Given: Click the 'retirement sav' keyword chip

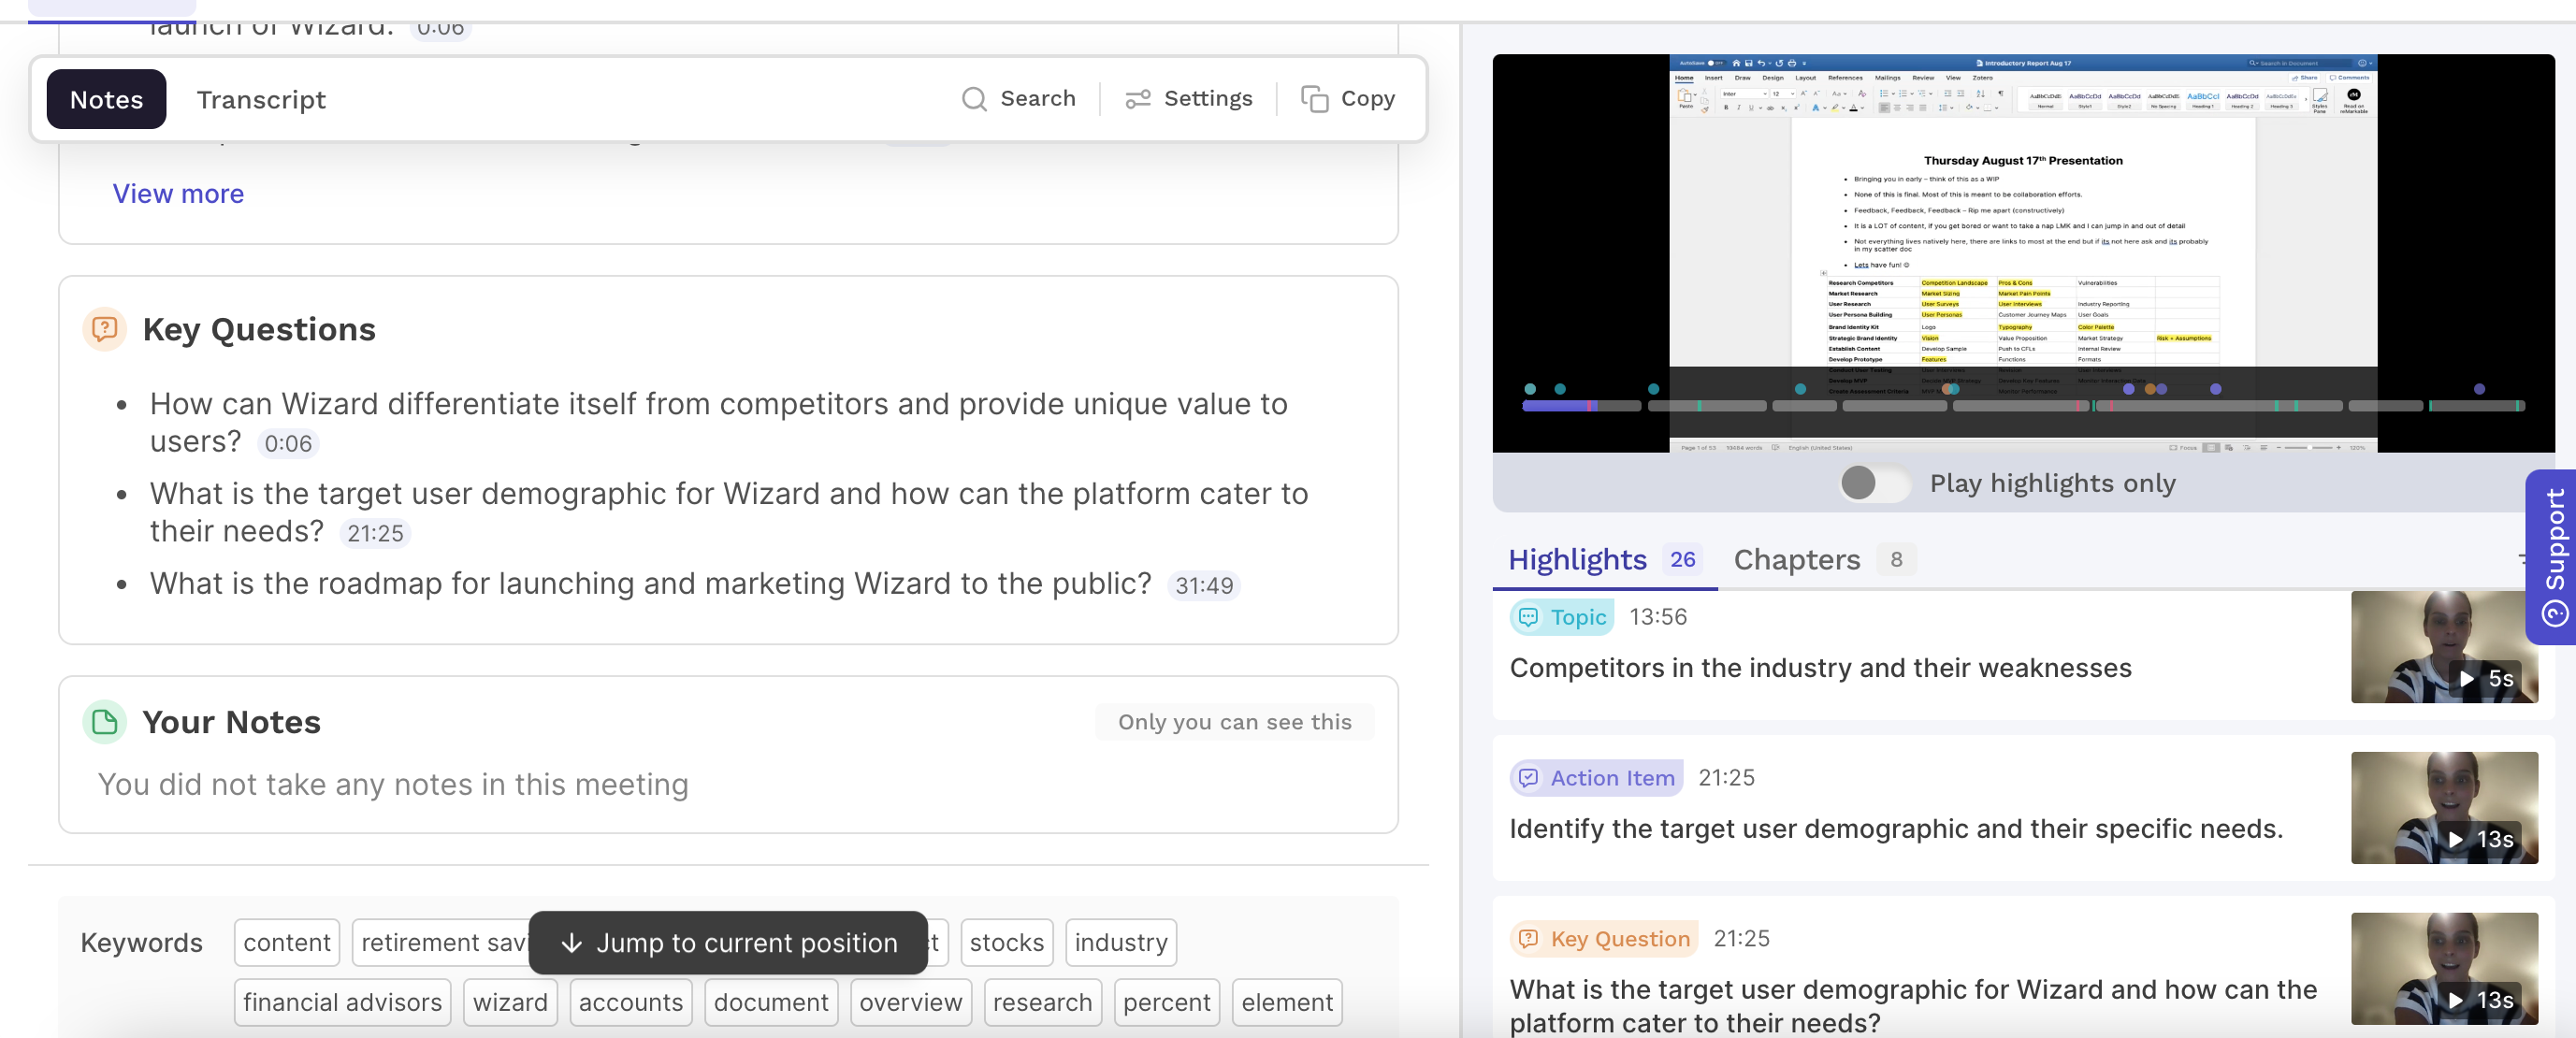Looking at the screenshot, I should (x=441, y=943).
